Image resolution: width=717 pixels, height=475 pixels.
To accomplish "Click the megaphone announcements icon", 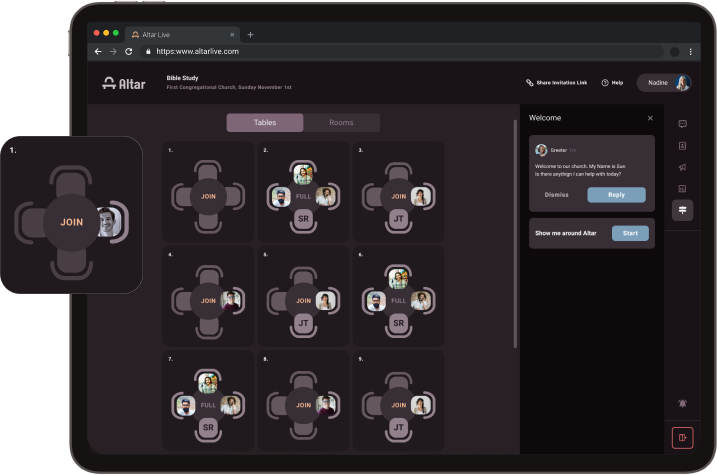I will click(682, 167).
